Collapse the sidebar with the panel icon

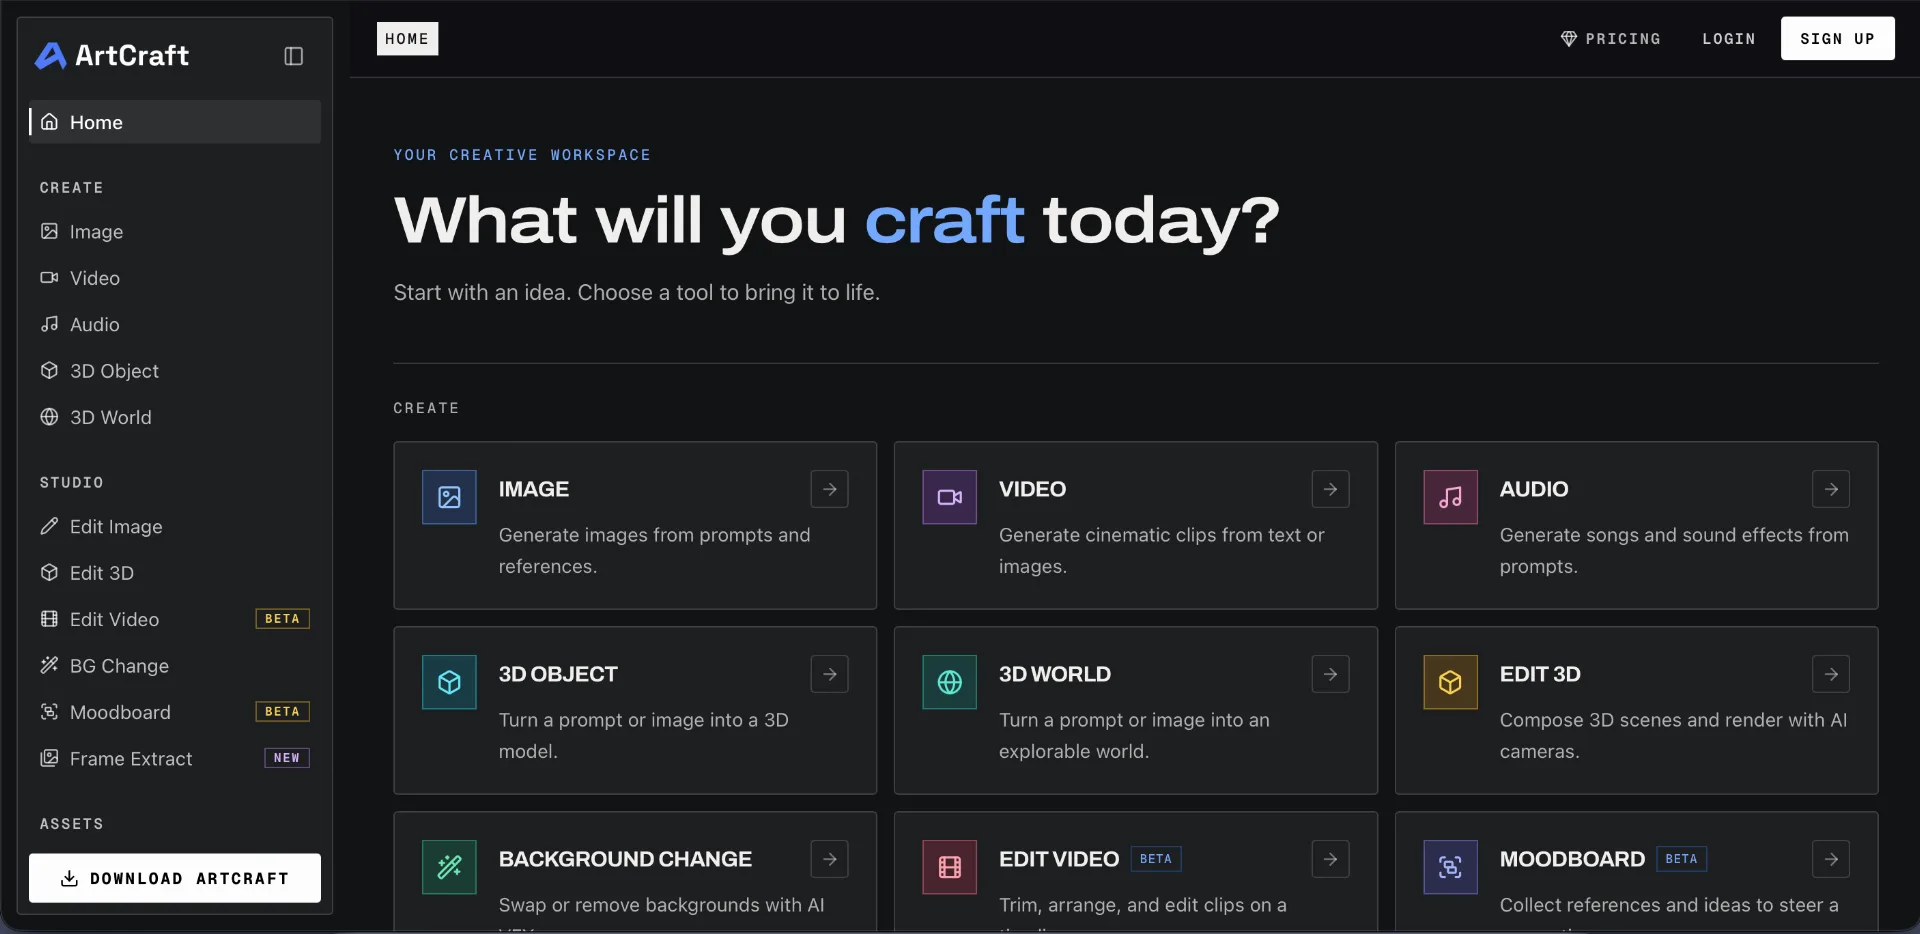coord(293,56)
